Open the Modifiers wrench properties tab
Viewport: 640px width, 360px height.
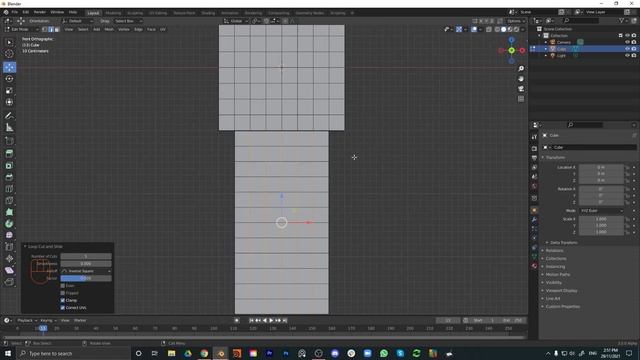[x=534, y=220]
